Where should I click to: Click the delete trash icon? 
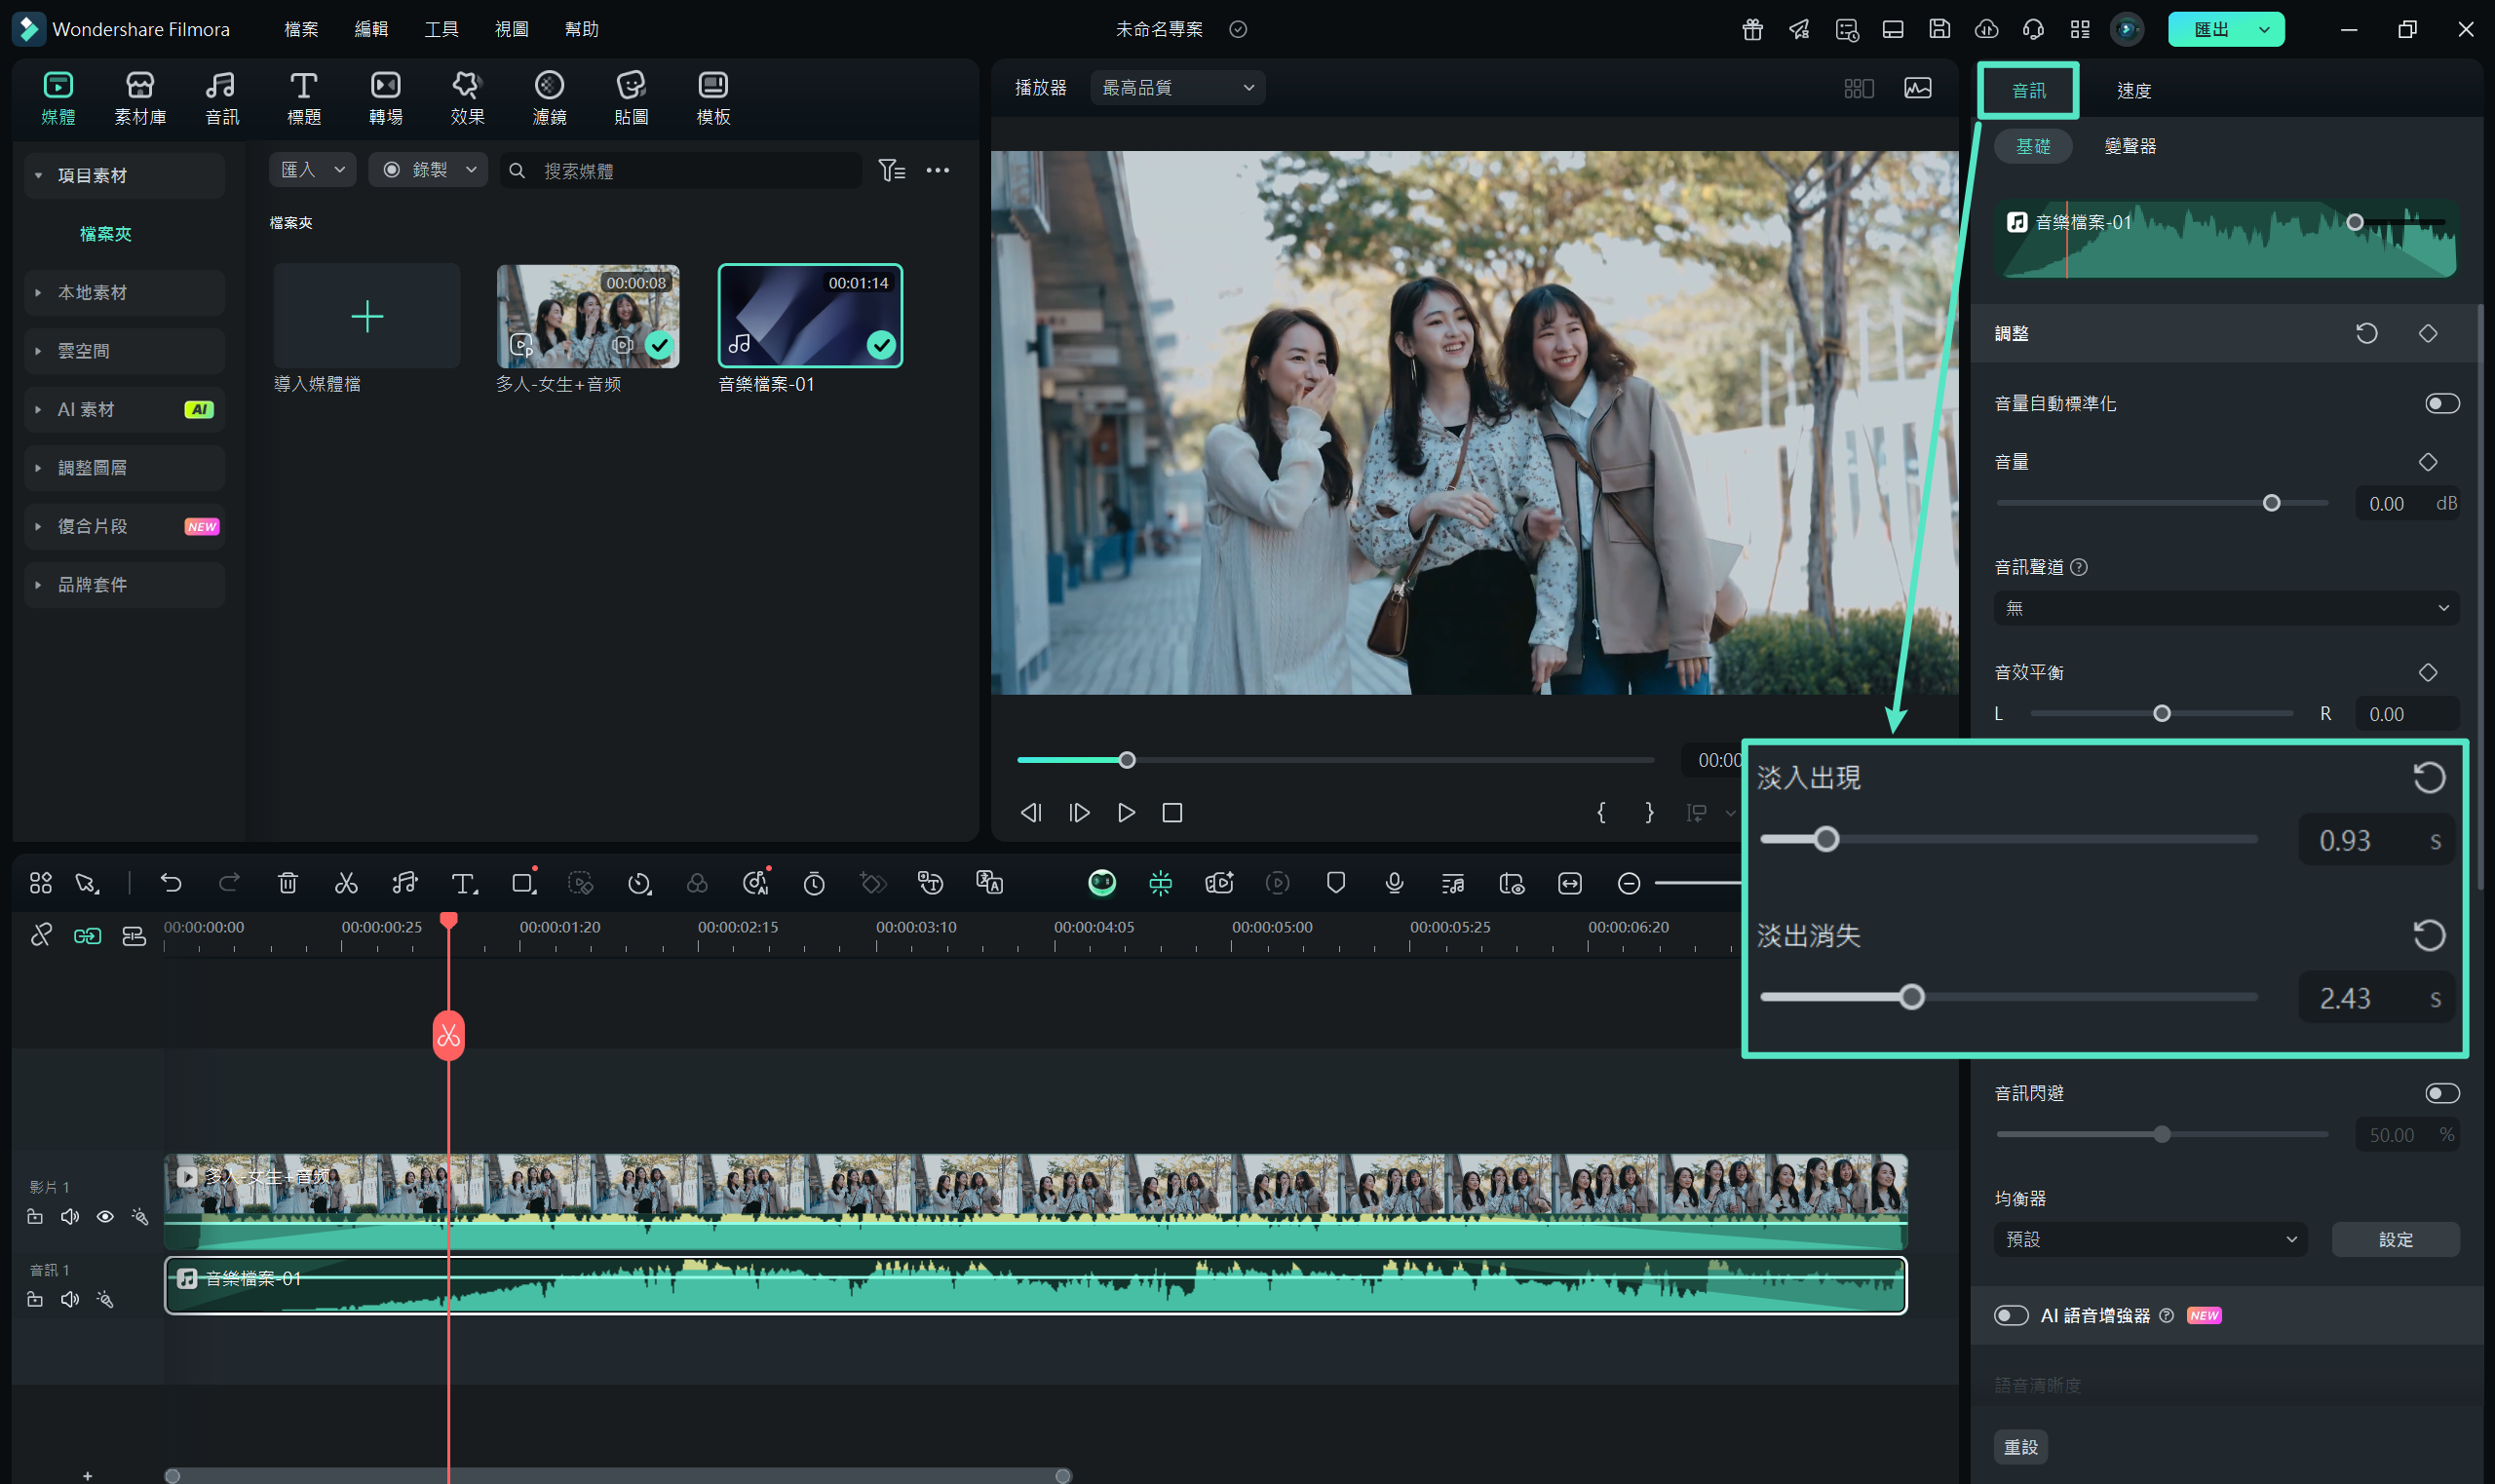(288, 883)
